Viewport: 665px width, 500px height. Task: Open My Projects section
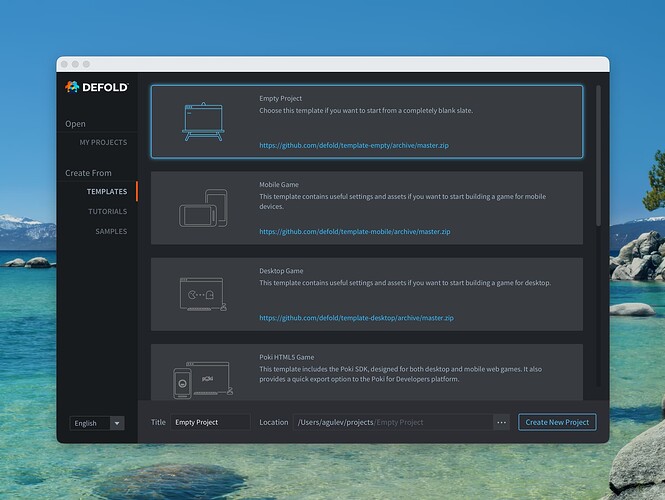(103, 143)
